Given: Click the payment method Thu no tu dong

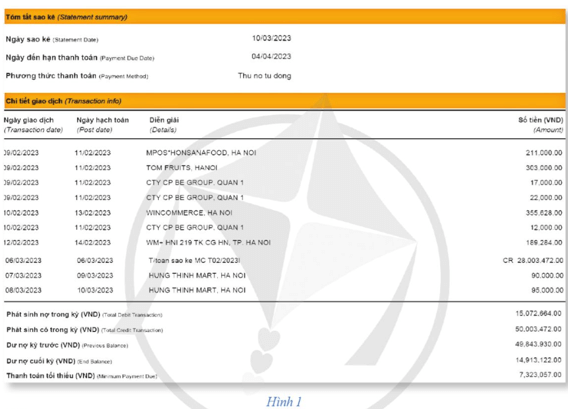Looking at the screenshot, I should pyautogui.click(x=264, y=76).
